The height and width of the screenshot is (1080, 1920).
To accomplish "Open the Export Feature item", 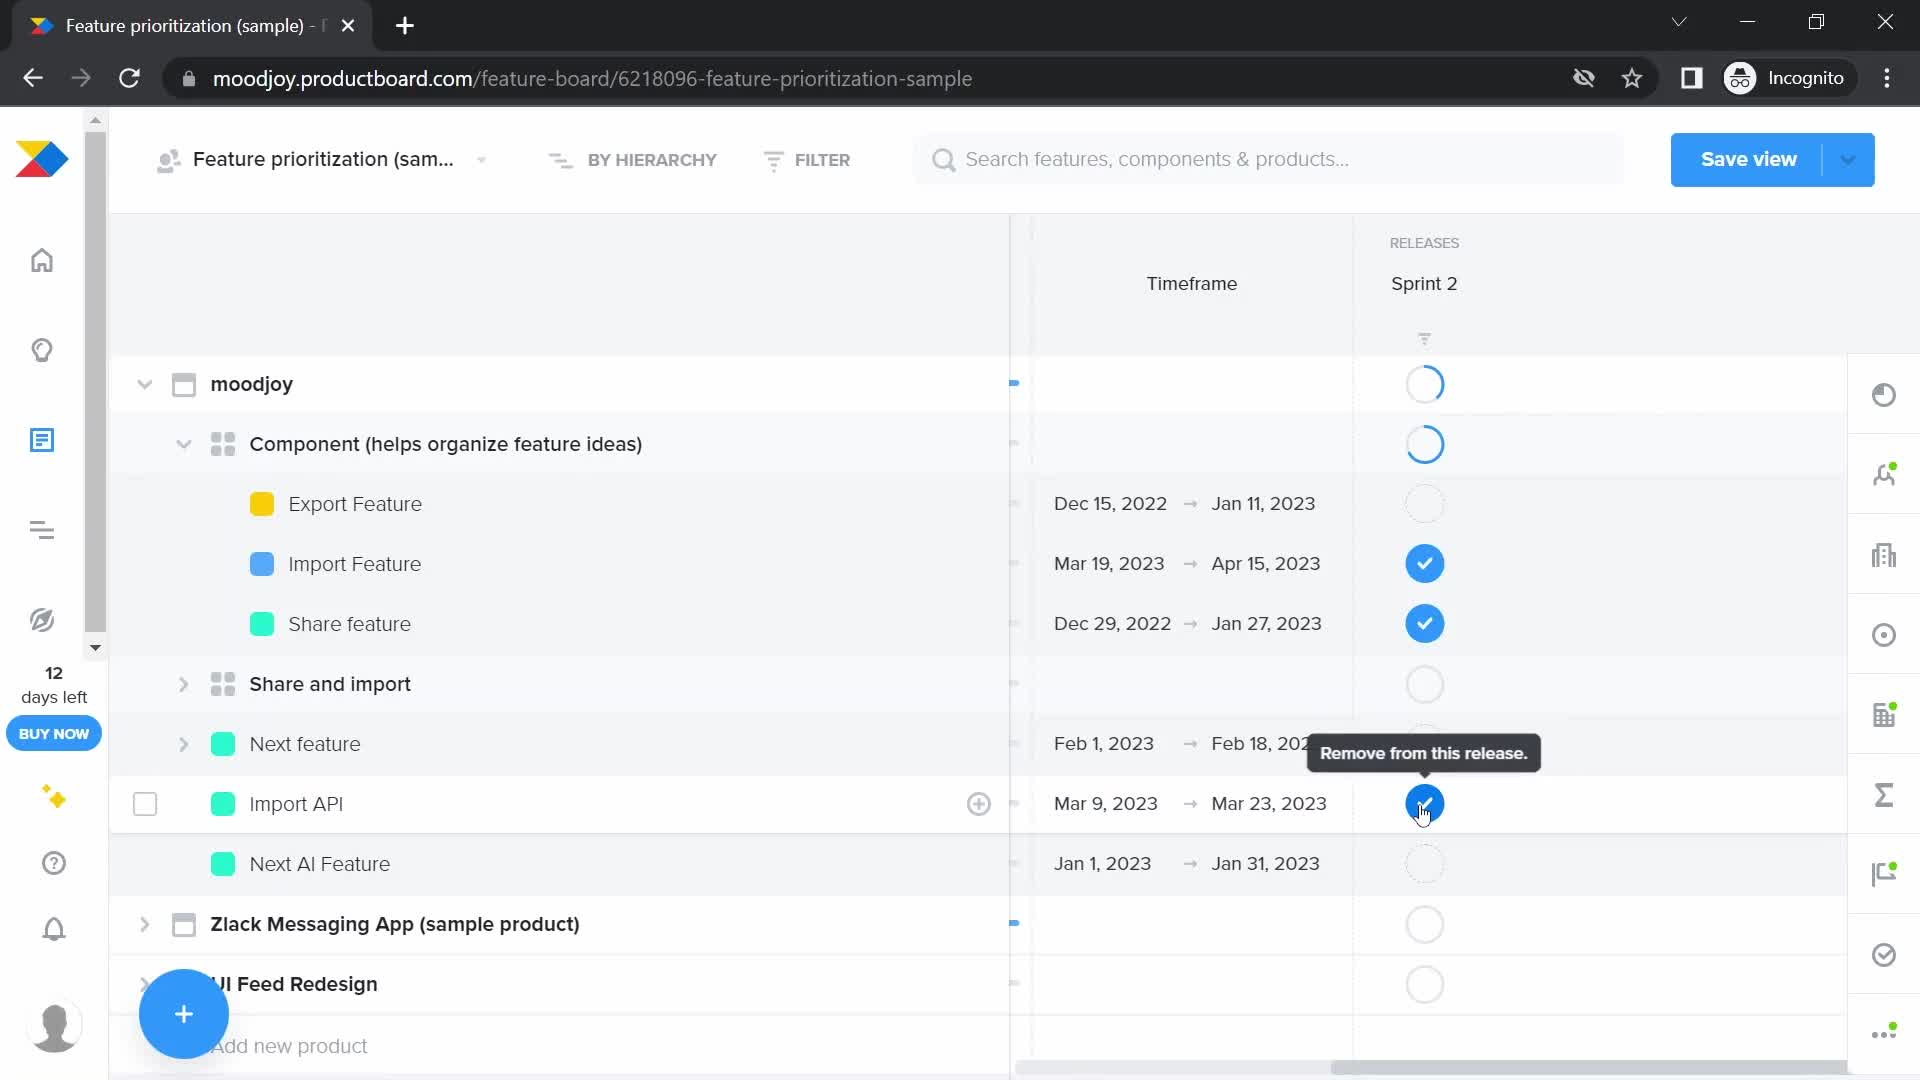I will pos(355,504).
